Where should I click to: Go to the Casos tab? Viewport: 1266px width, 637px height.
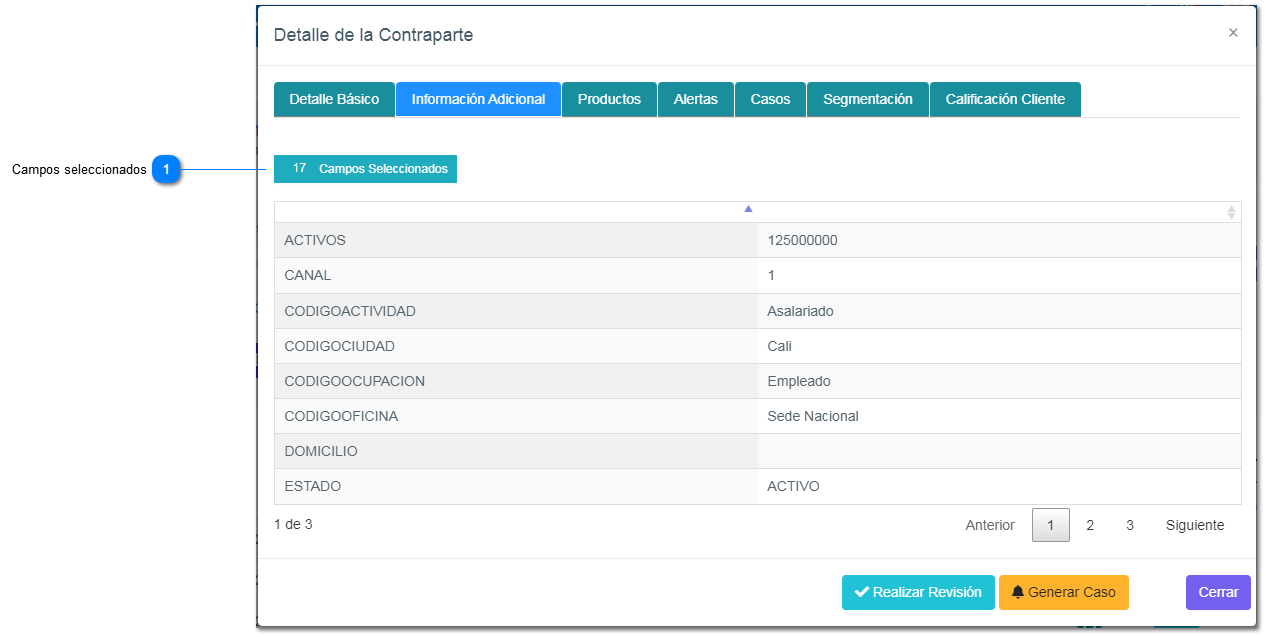pyautogui.click(x=770, y=100)
